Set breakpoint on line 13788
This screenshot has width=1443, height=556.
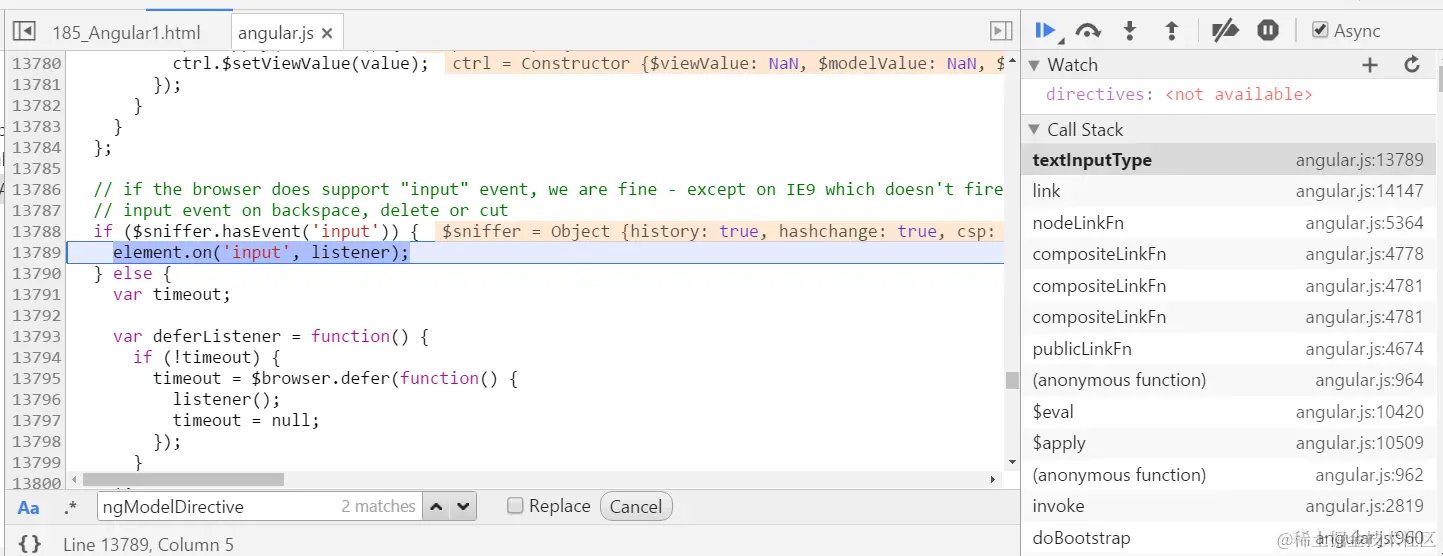[x=36, y=231]
